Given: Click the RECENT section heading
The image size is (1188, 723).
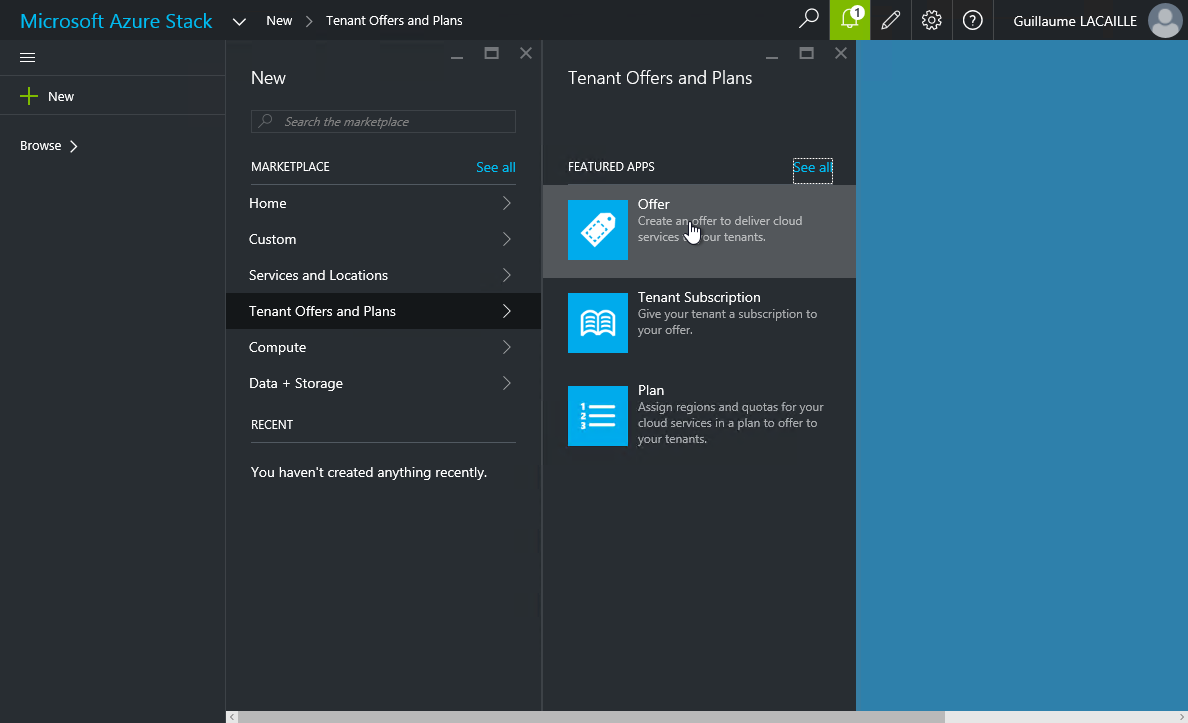Looking at the screenshot, I should point(272,424).
